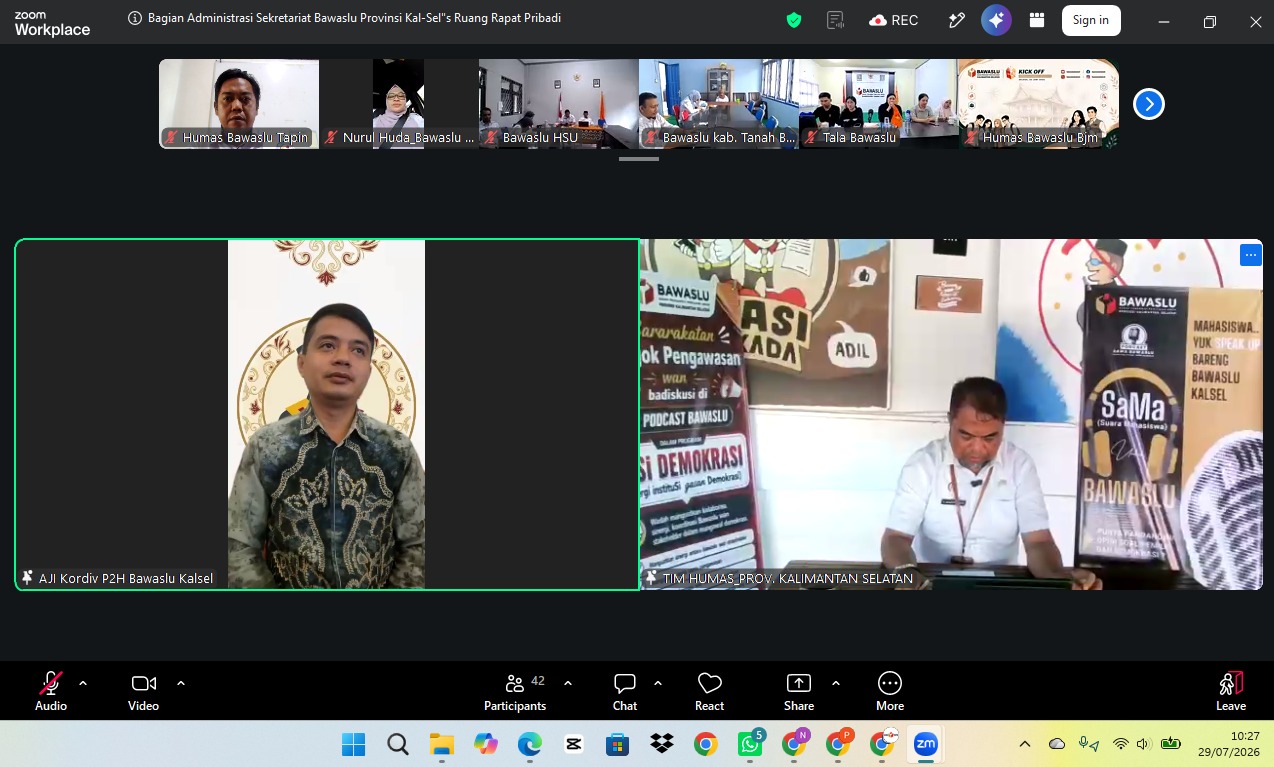Select the Bawaslu kab. Tanah B thumbnail
Viewport: 1274px width, 767px height.
pyautogui.click(x=719, y=104)
